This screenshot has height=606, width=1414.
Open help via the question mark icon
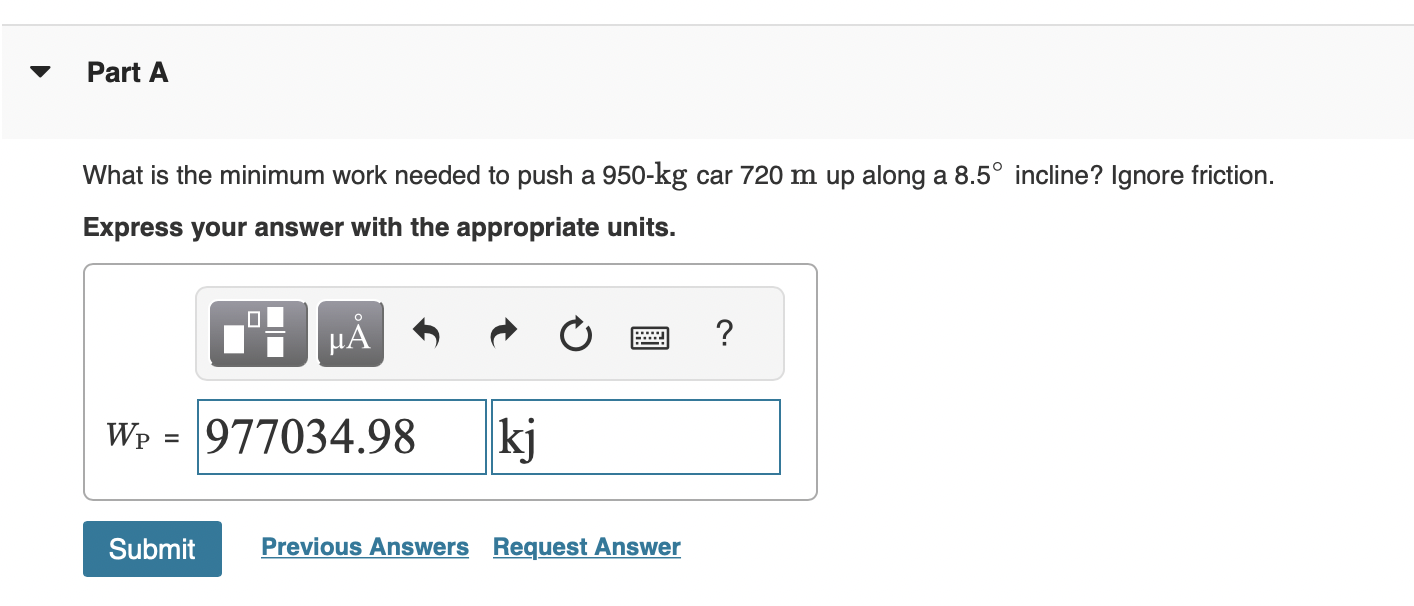tap(724, 334)
